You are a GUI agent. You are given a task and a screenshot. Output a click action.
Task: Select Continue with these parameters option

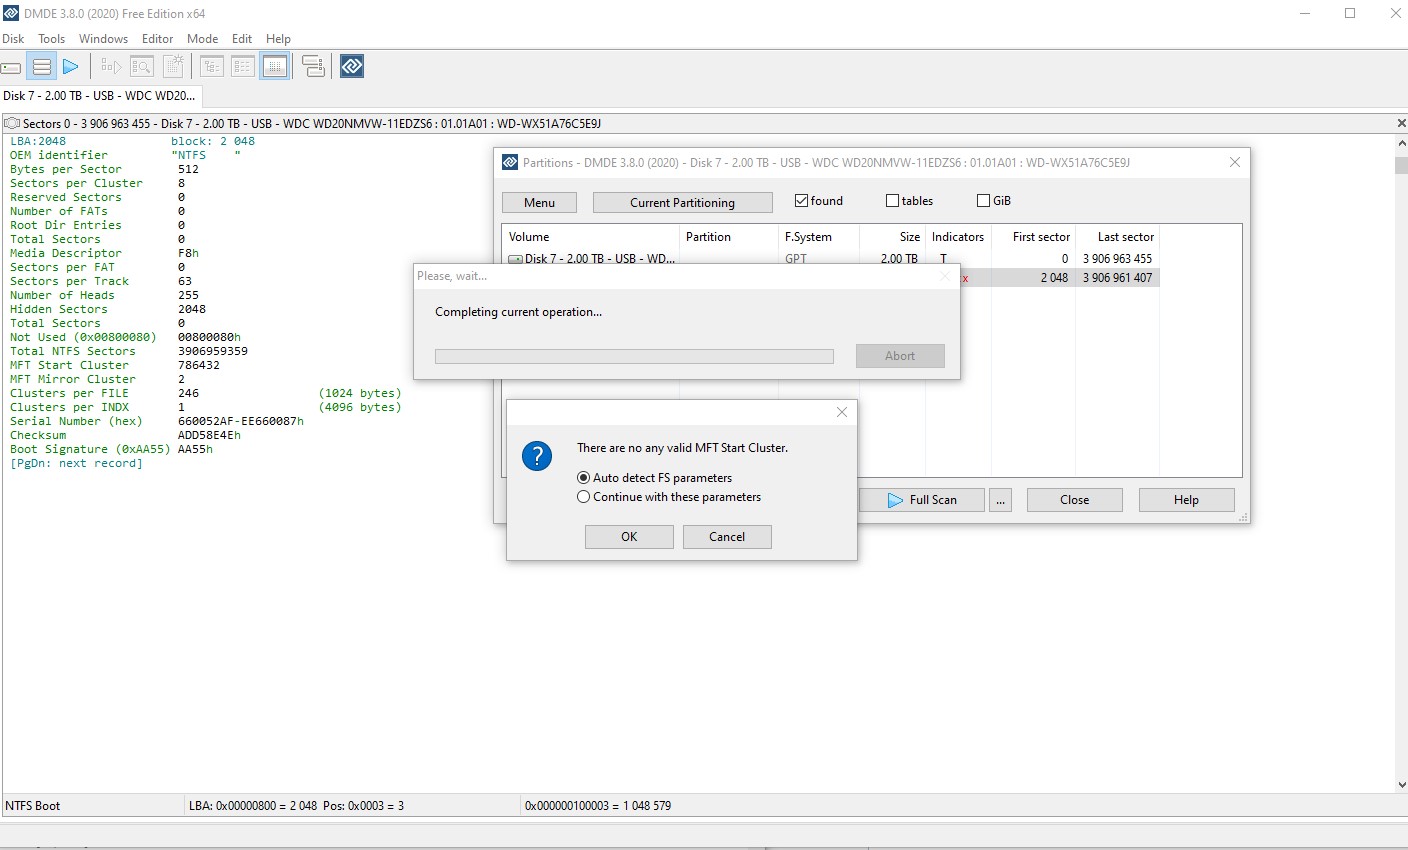tap(584, 497)
